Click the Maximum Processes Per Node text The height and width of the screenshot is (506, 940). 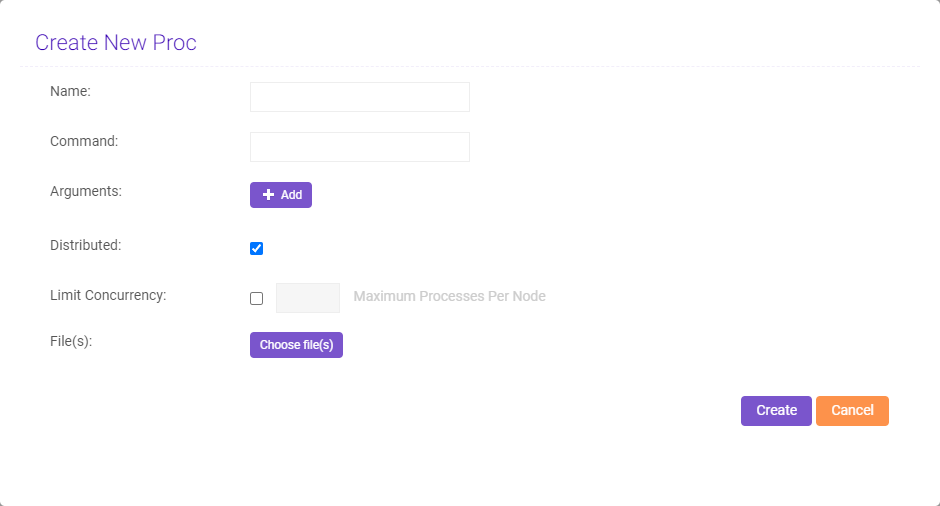coord(449,296)
